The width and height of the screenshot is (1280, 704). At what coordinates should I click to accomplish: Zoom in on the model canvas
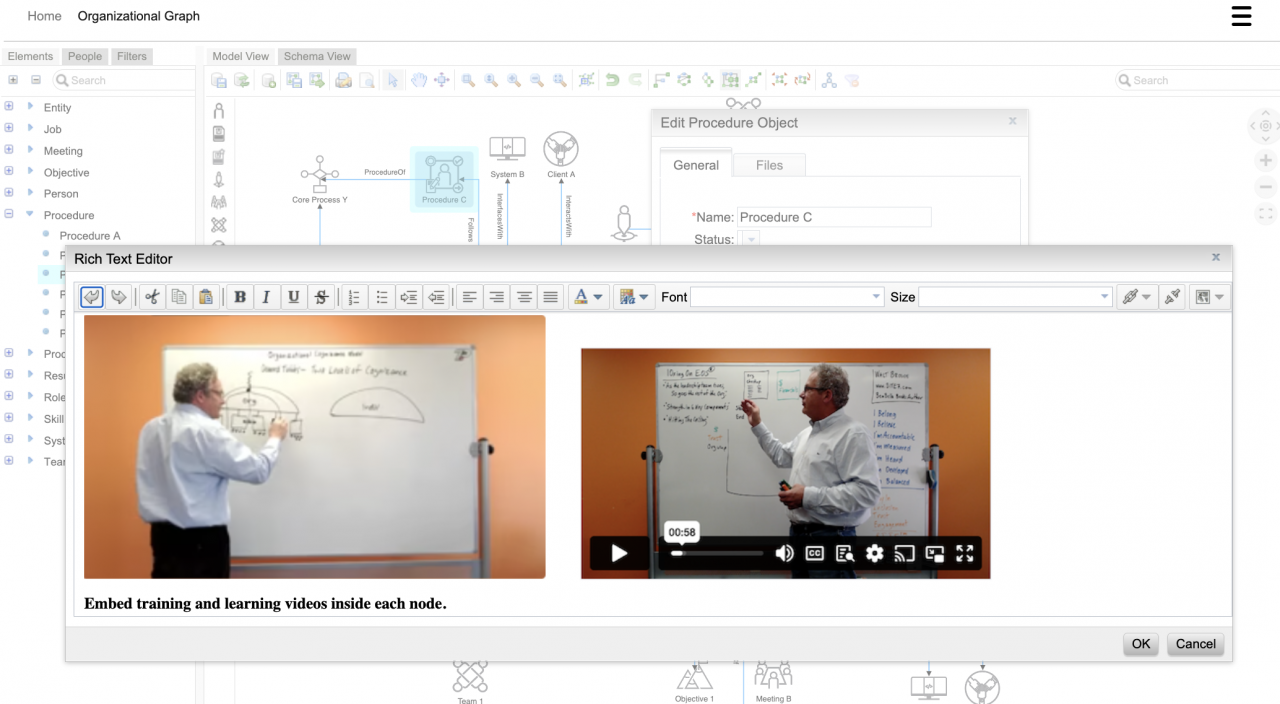[x=513, y=80]
